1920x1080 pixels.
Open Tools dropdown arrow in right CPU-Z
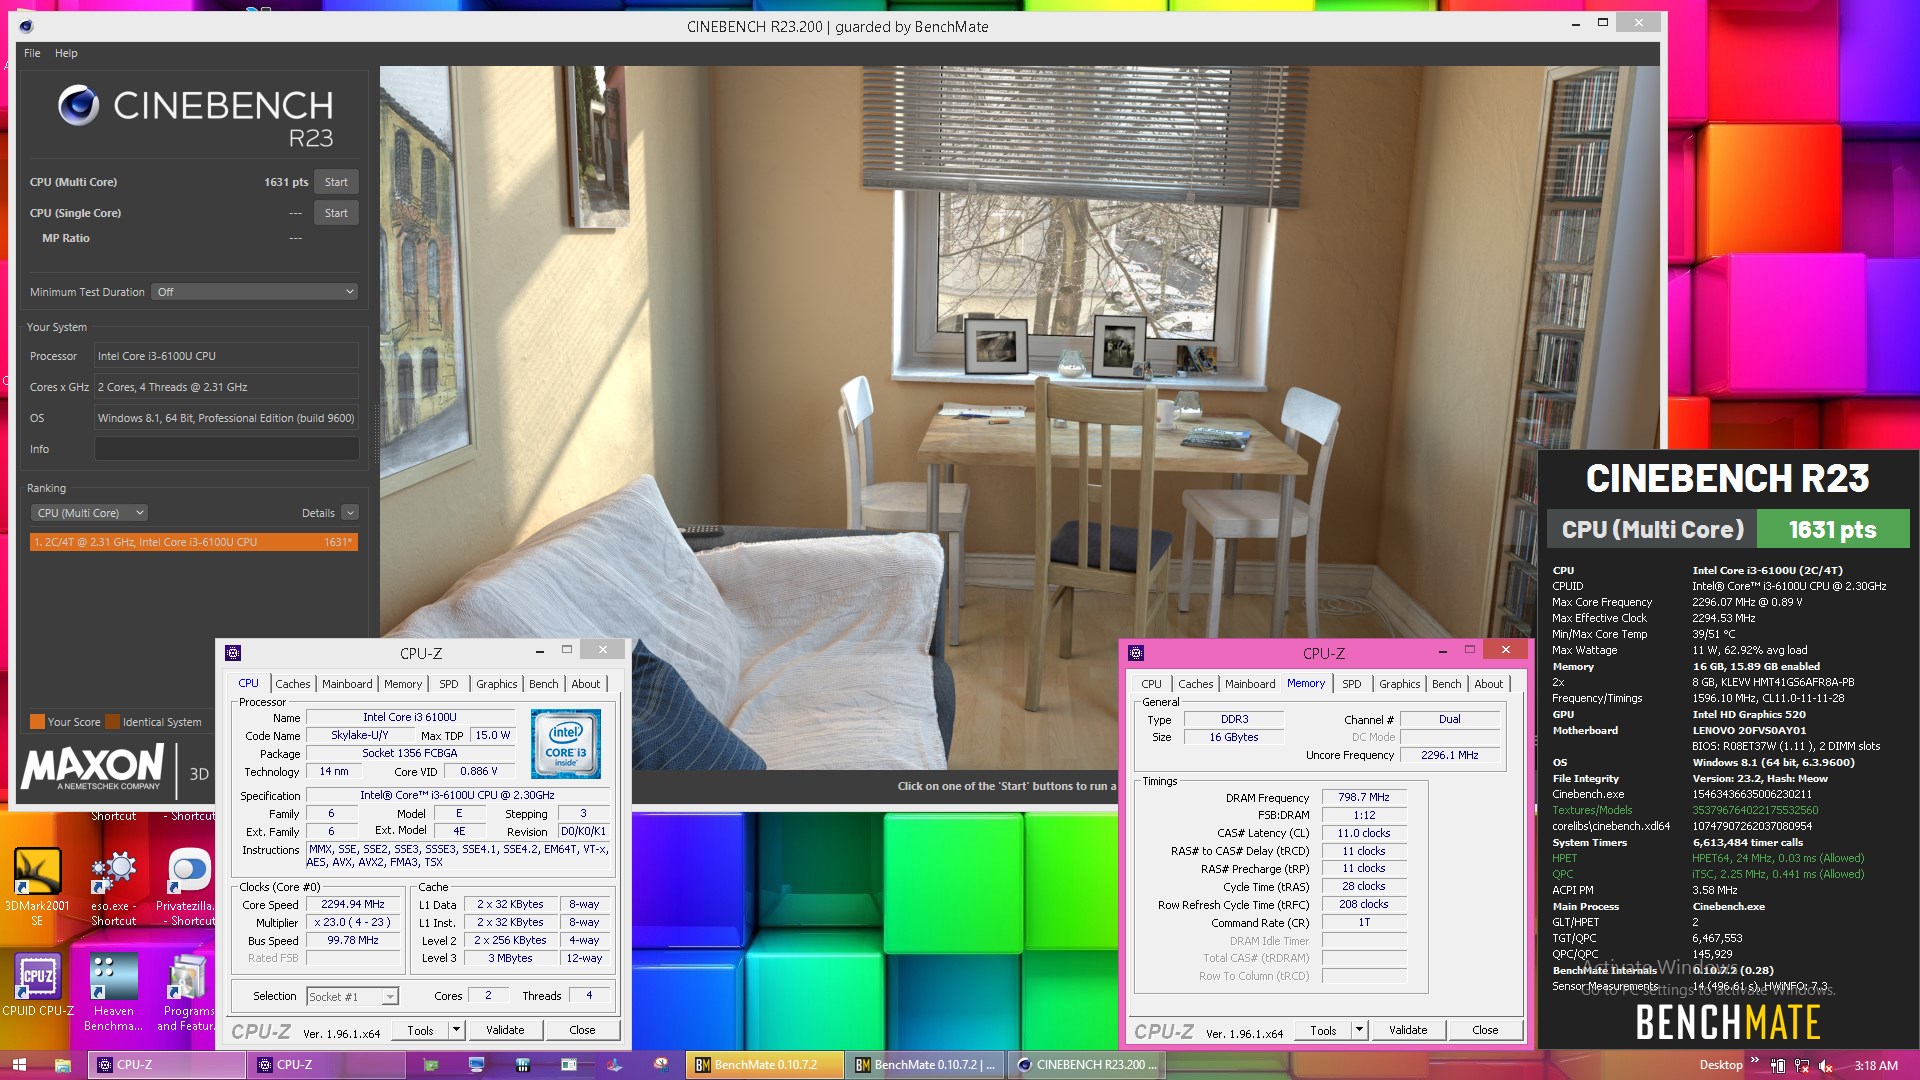1360,1030
